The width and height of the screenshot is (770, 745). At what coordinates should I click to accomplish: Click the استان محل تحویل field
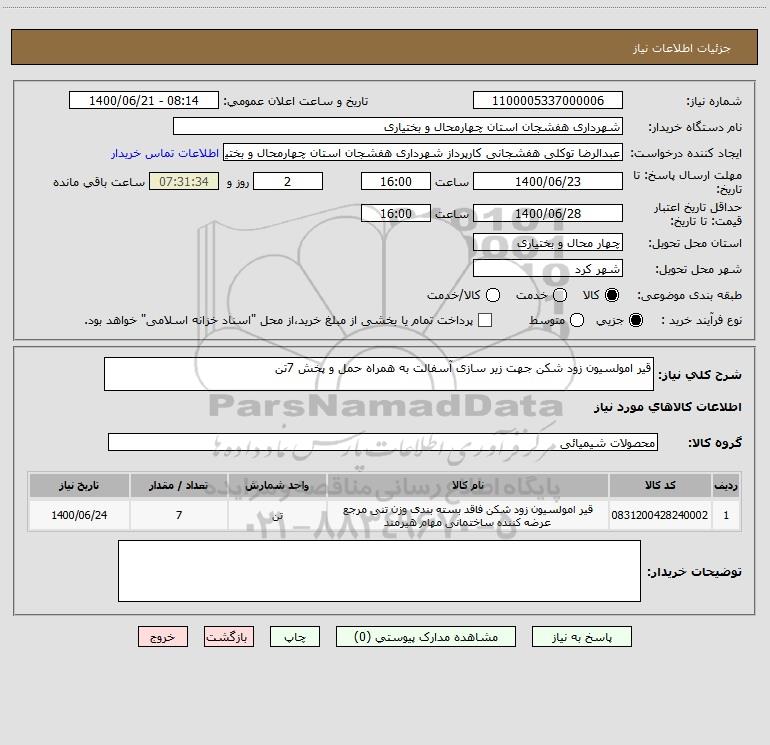tap(548, 242)
